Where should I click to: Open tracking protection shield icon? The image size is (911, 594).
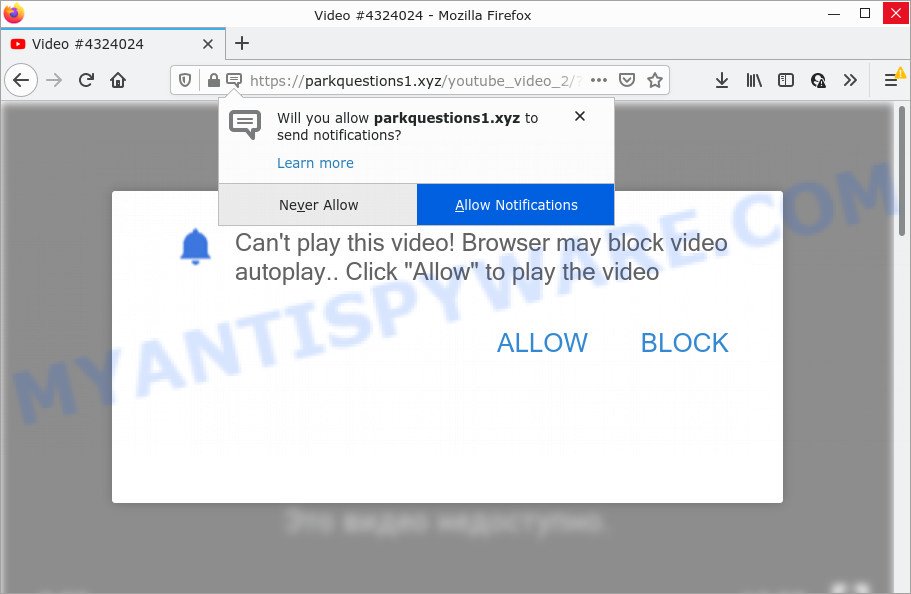coord(185,80)
